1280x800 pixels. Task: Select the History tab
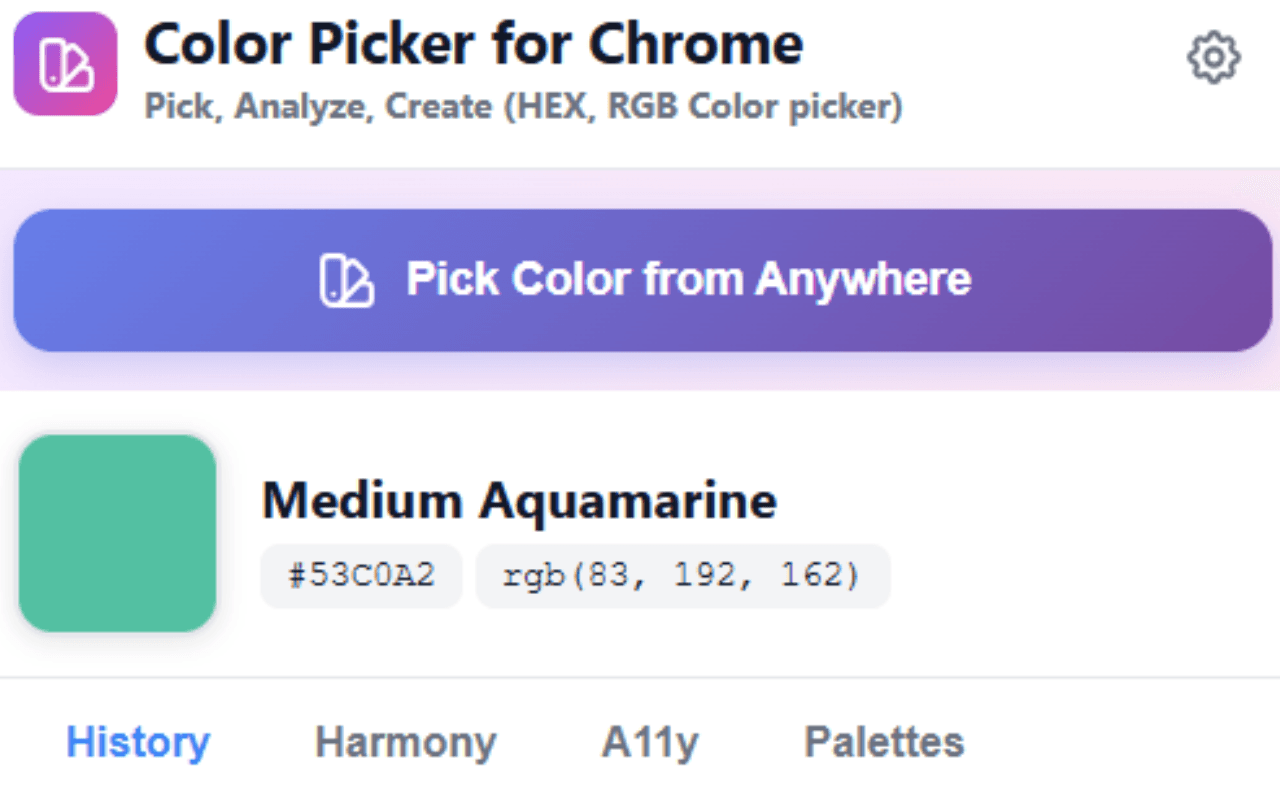[x=137, y=741]
